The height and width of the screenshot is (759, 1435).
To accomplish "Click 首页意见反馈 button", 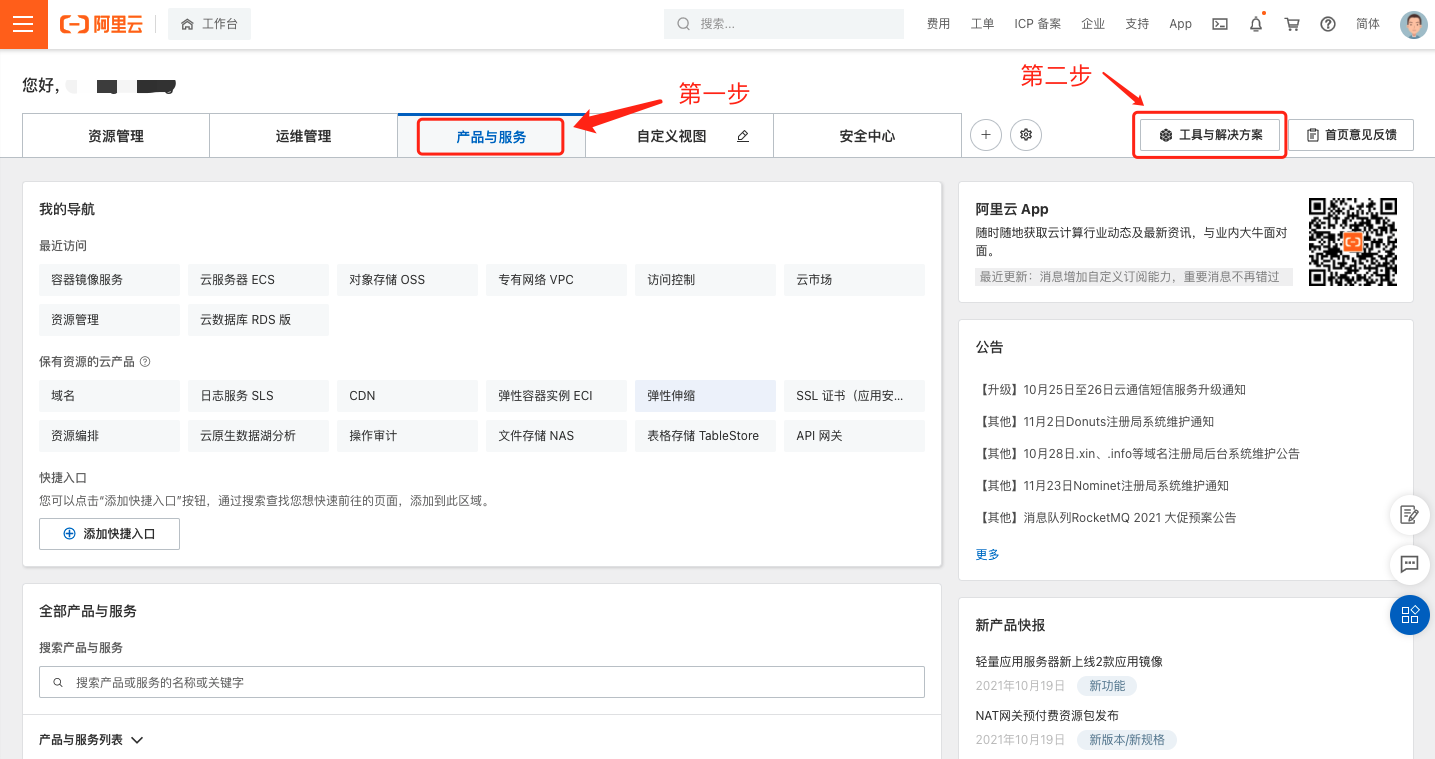I will 1351,135.
